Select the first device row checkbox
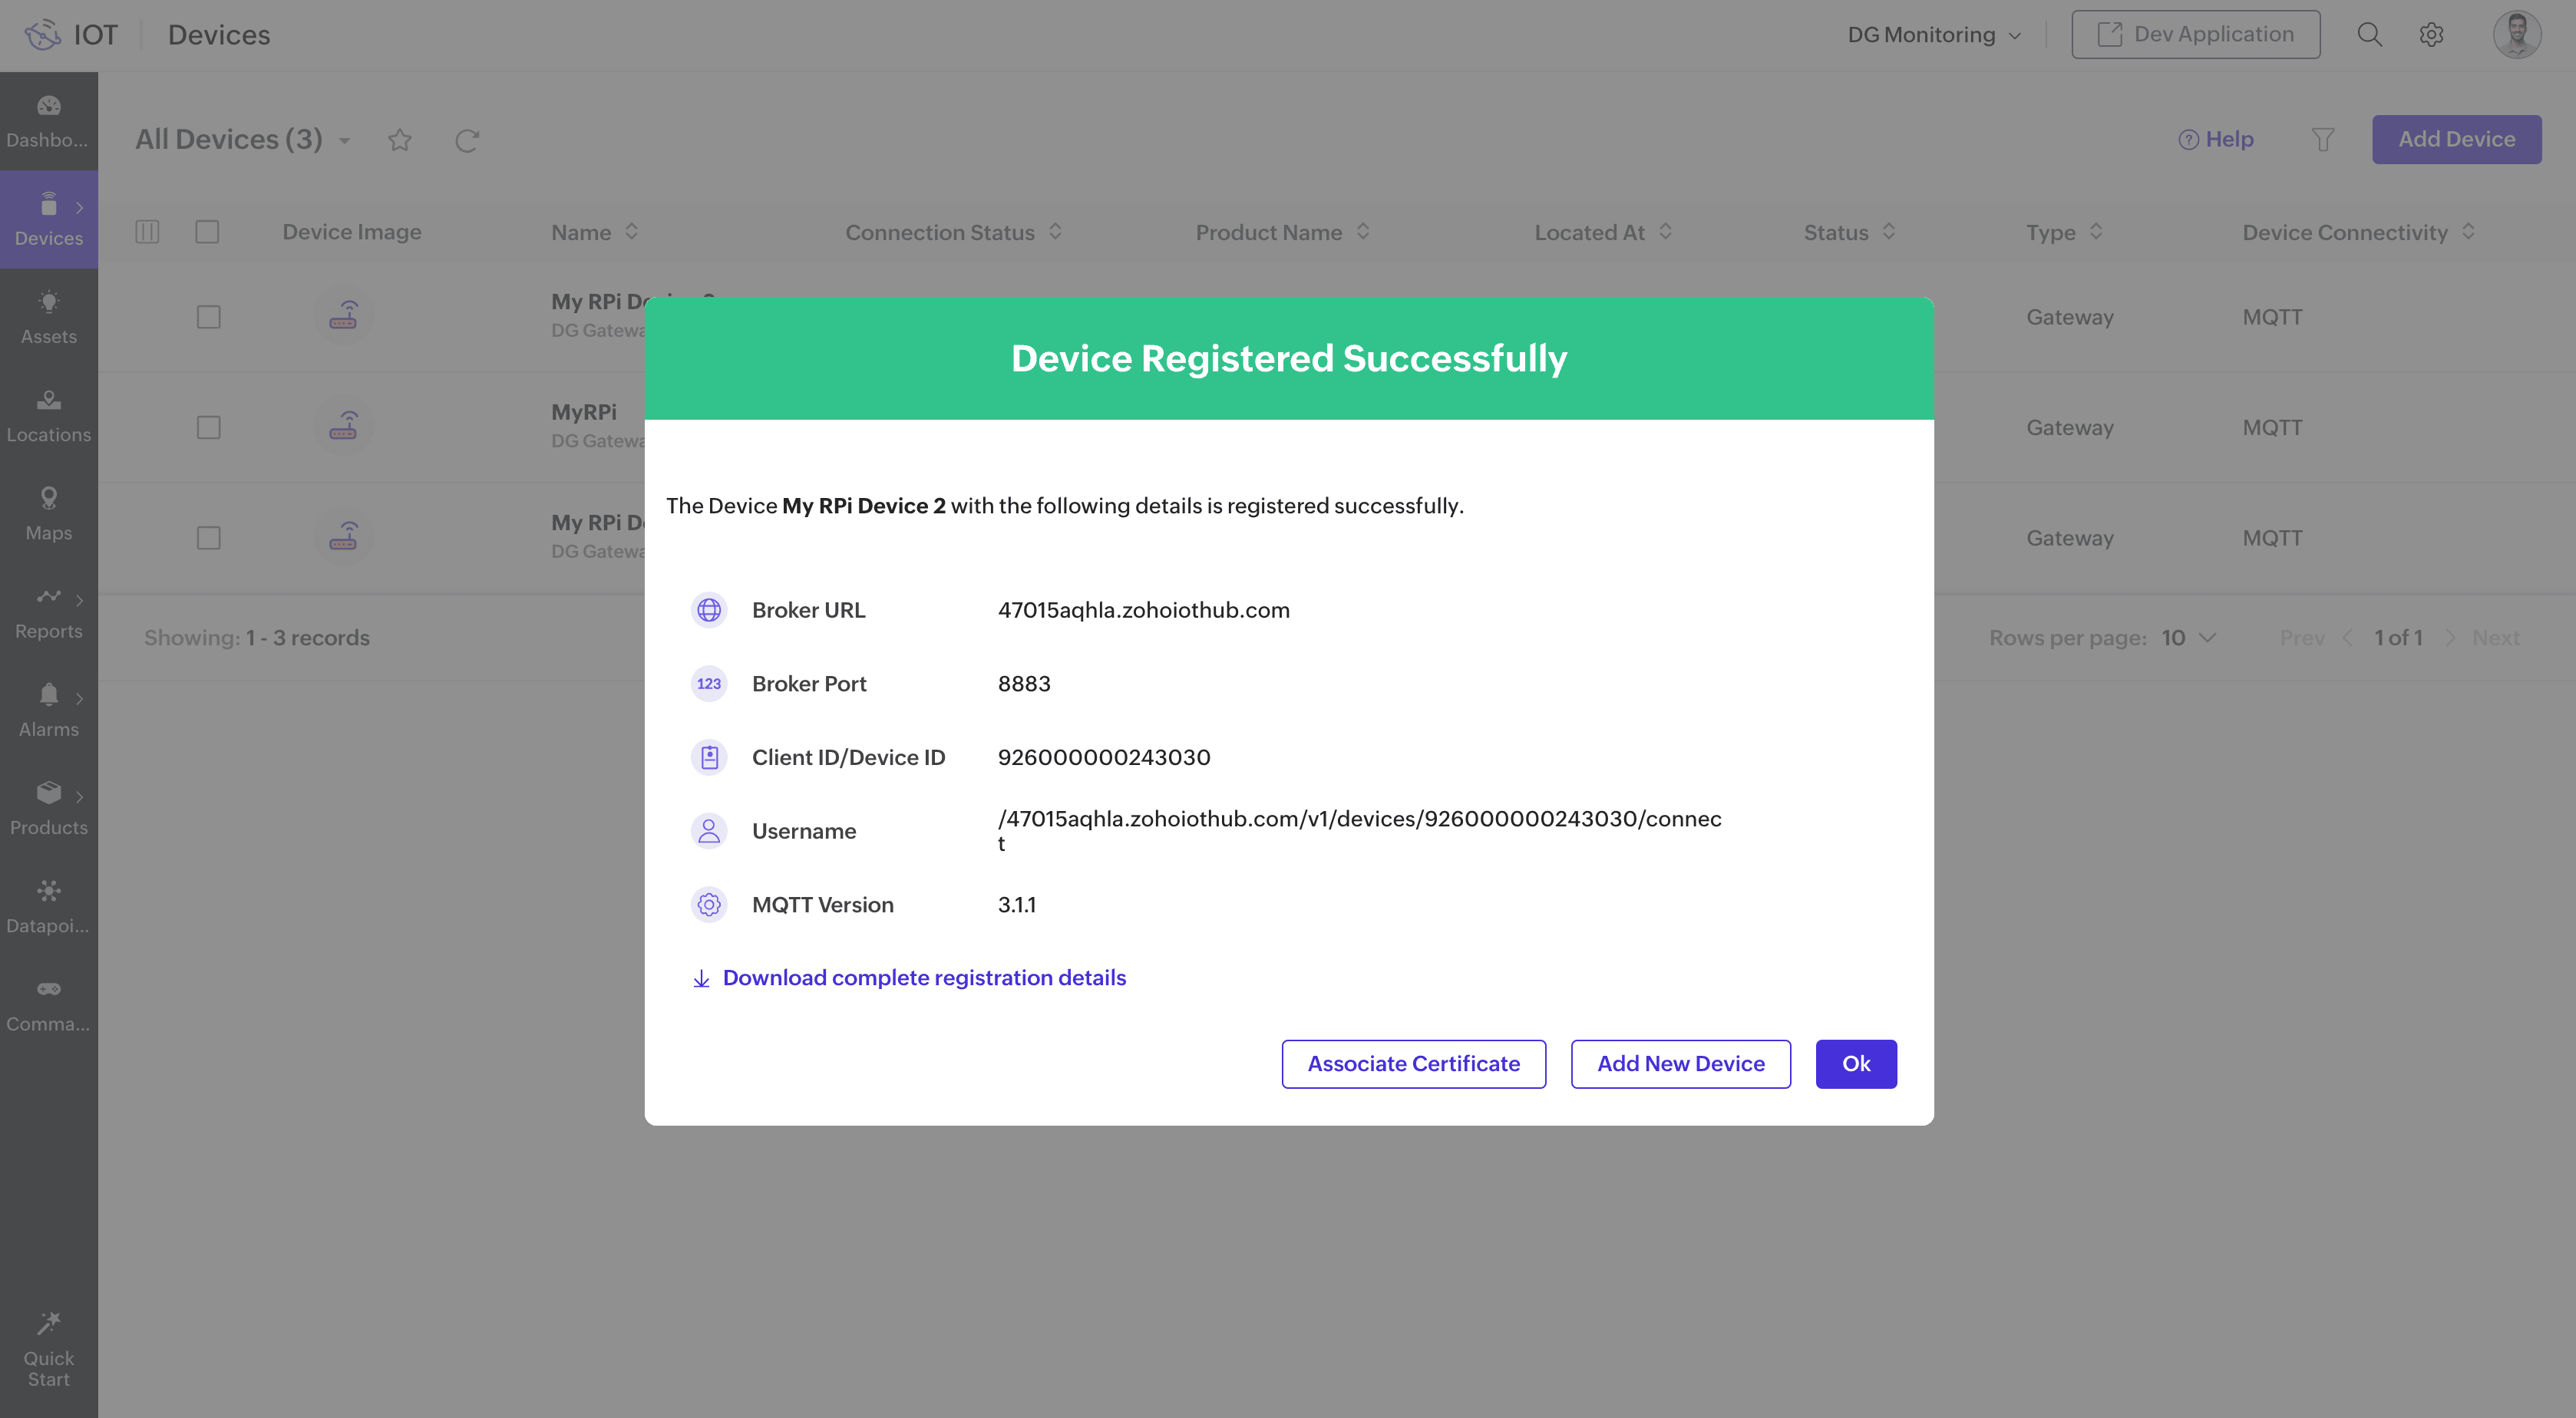2576x1418 pixels. 208,317
